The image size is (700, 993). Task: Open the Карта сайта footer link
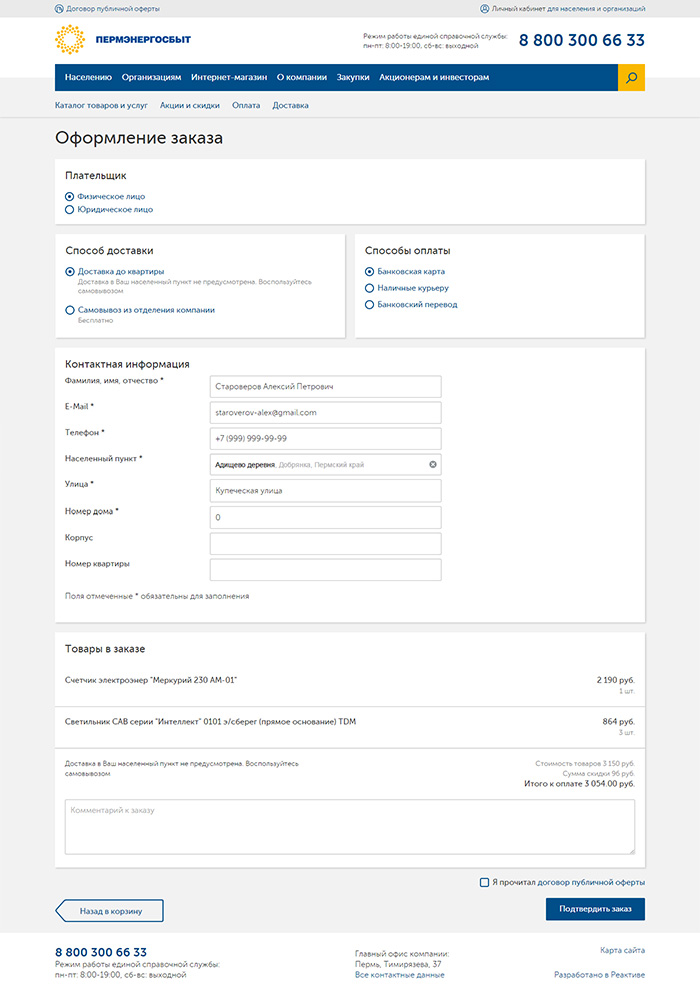point(622,949)
